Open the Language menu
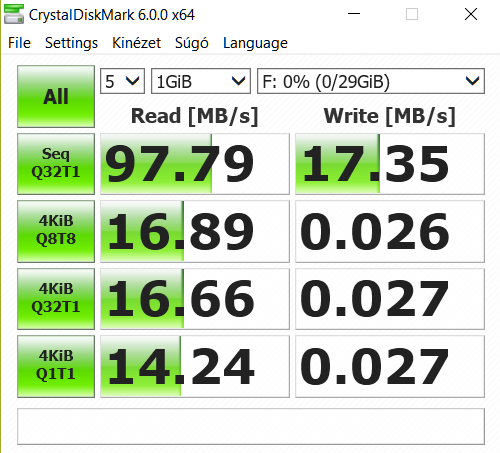Viewport: 500px width, 453px height. click(x=255, y=43)
